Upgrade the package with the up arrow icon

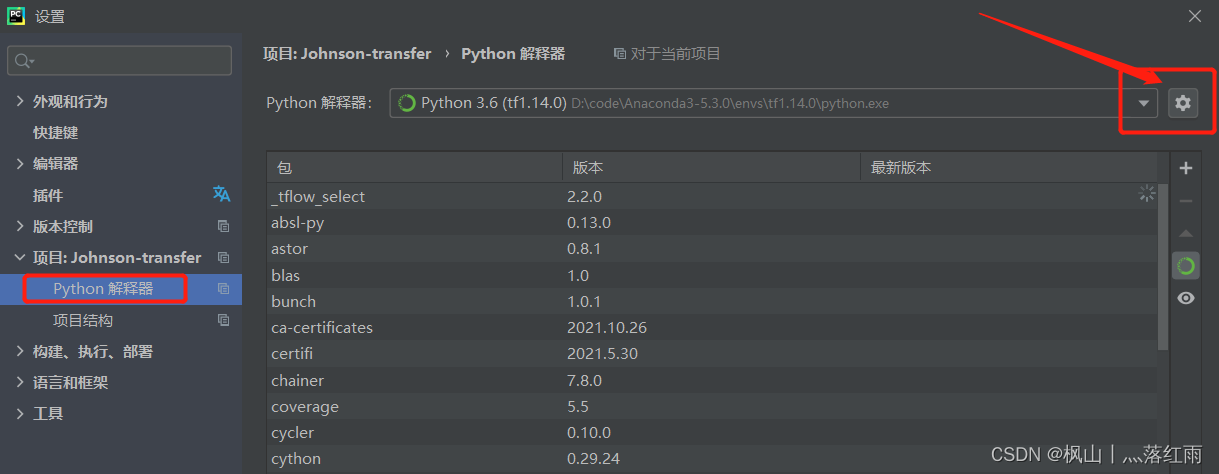click(1186, 233)
